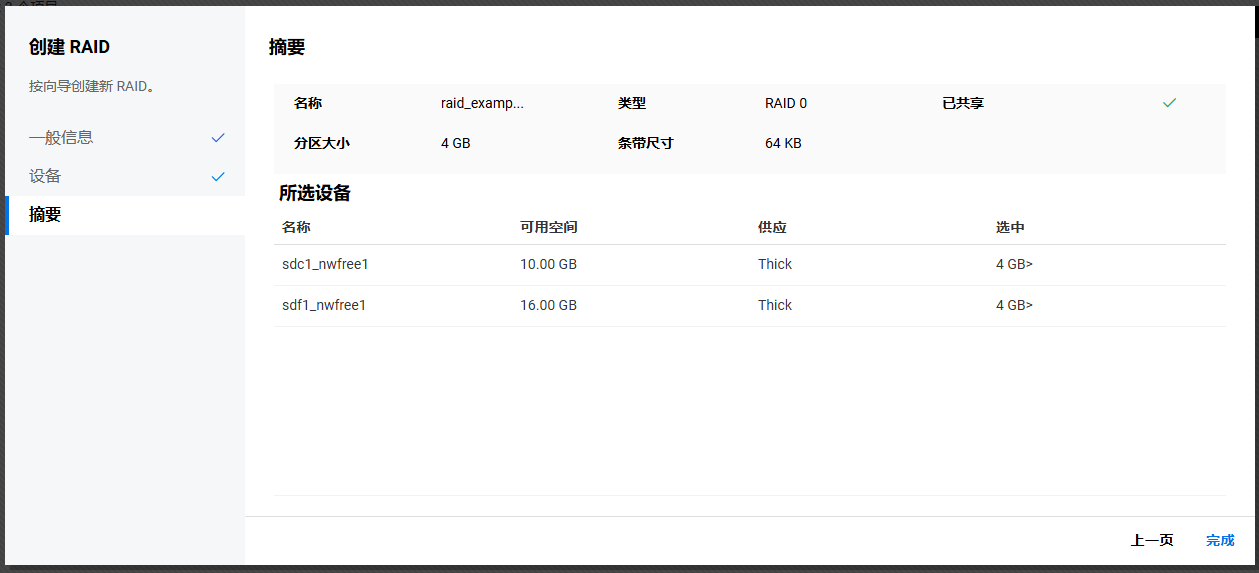Select the 摘要 wizard step
The width and height of the screenshot is (1259, 573).
pos(45,214)
